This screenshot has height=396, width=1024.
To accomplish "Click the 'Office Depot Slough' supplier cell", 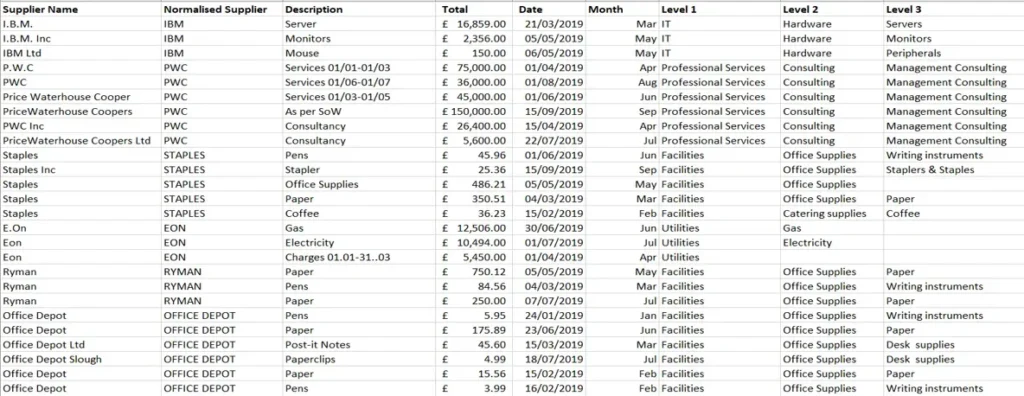I will pyautogui.click(x=81, y=359).
